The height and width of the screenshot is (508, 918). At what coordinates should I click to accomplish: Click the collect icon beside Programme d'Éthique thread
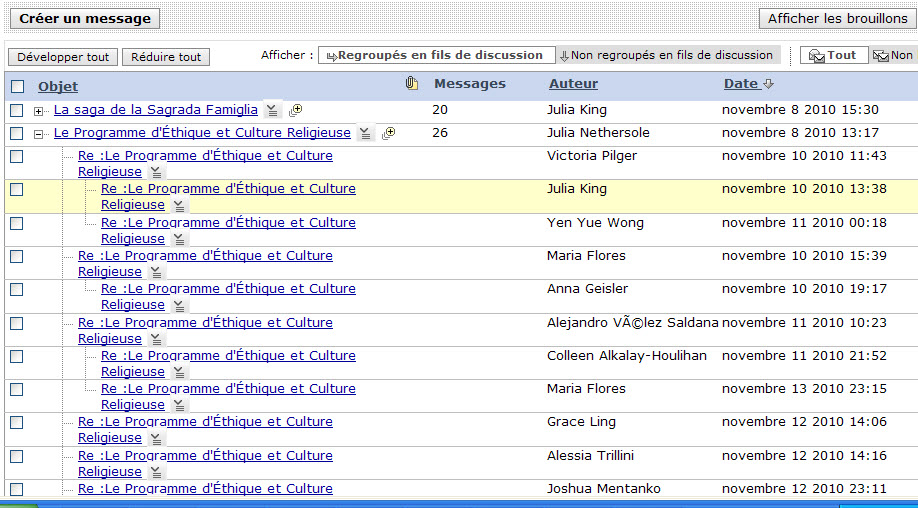coord(388,133)
